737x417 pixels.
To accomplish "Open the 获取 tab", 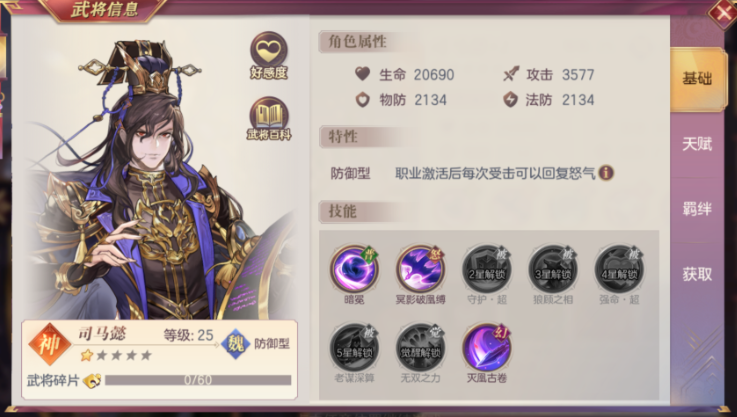I will (697, 274).
